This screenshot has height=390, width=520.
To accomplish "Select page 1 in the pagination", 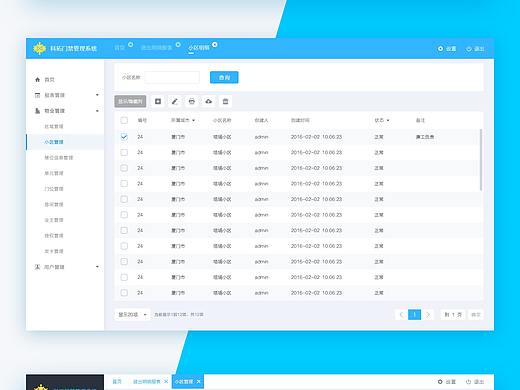I will pos(414,315).
